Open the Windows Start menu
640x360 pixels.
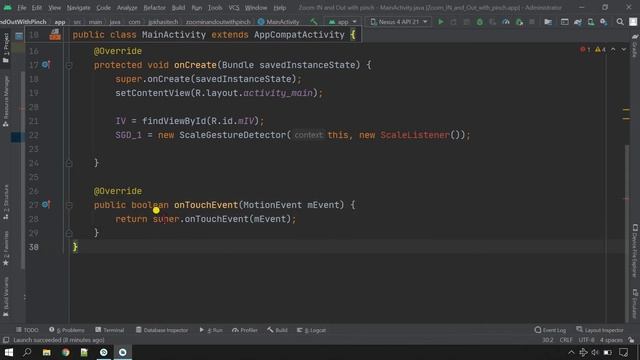(x=9, y=352)
